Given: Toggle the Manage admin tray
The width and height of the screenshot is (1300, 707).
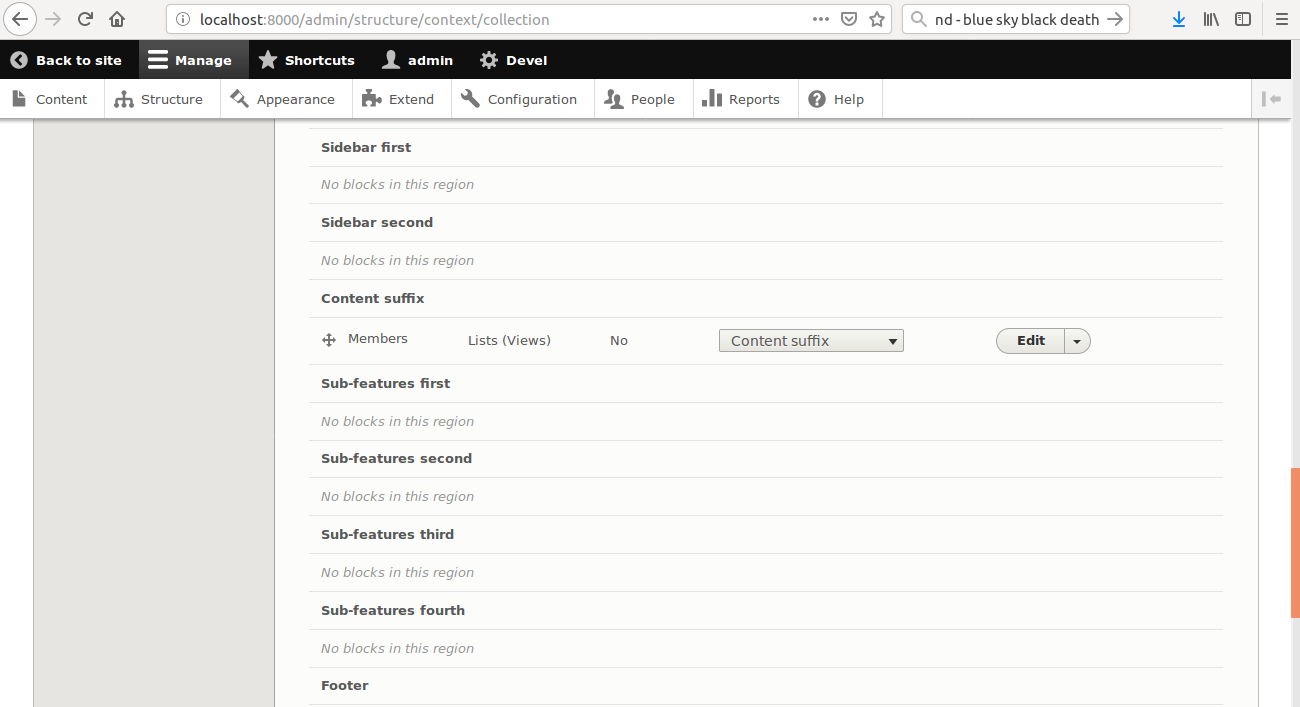Looking at the screenshot, I should (x=191, y=60).
